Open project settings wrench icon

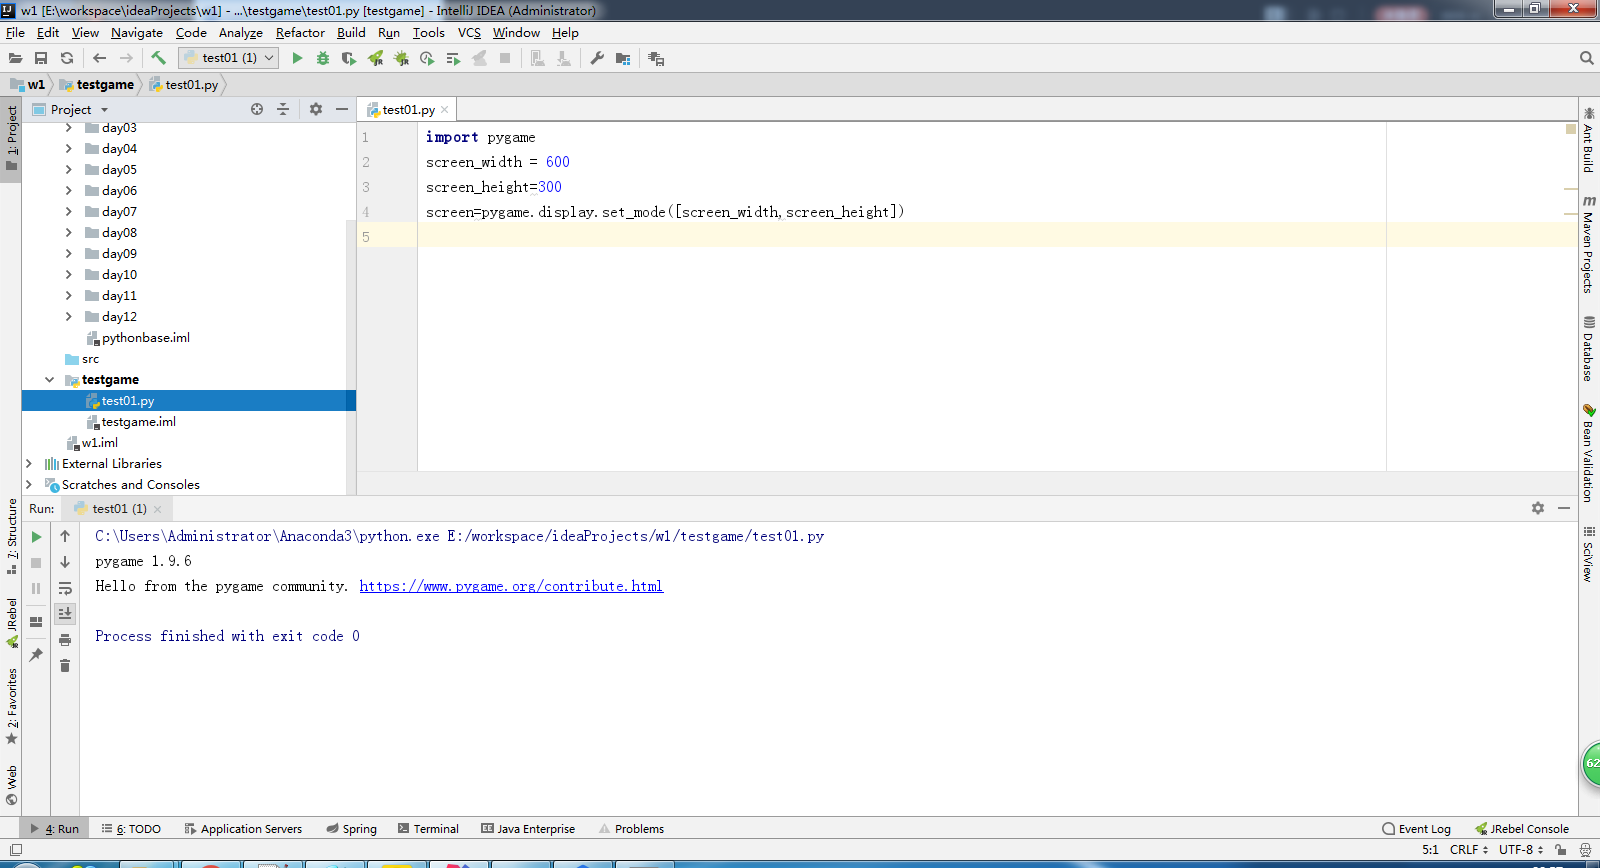pyautogui.click(x=597, y=58)
